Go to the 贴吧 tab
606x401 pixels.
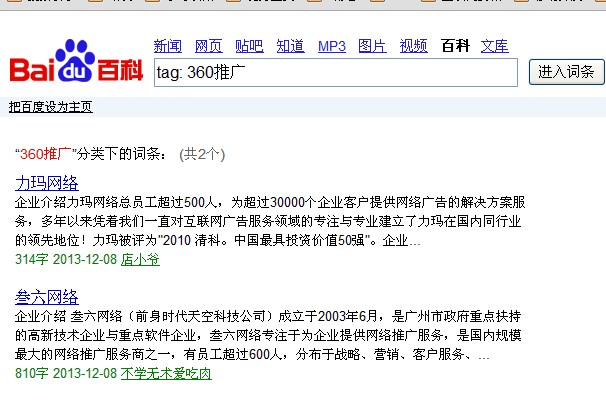click(250, 46)
